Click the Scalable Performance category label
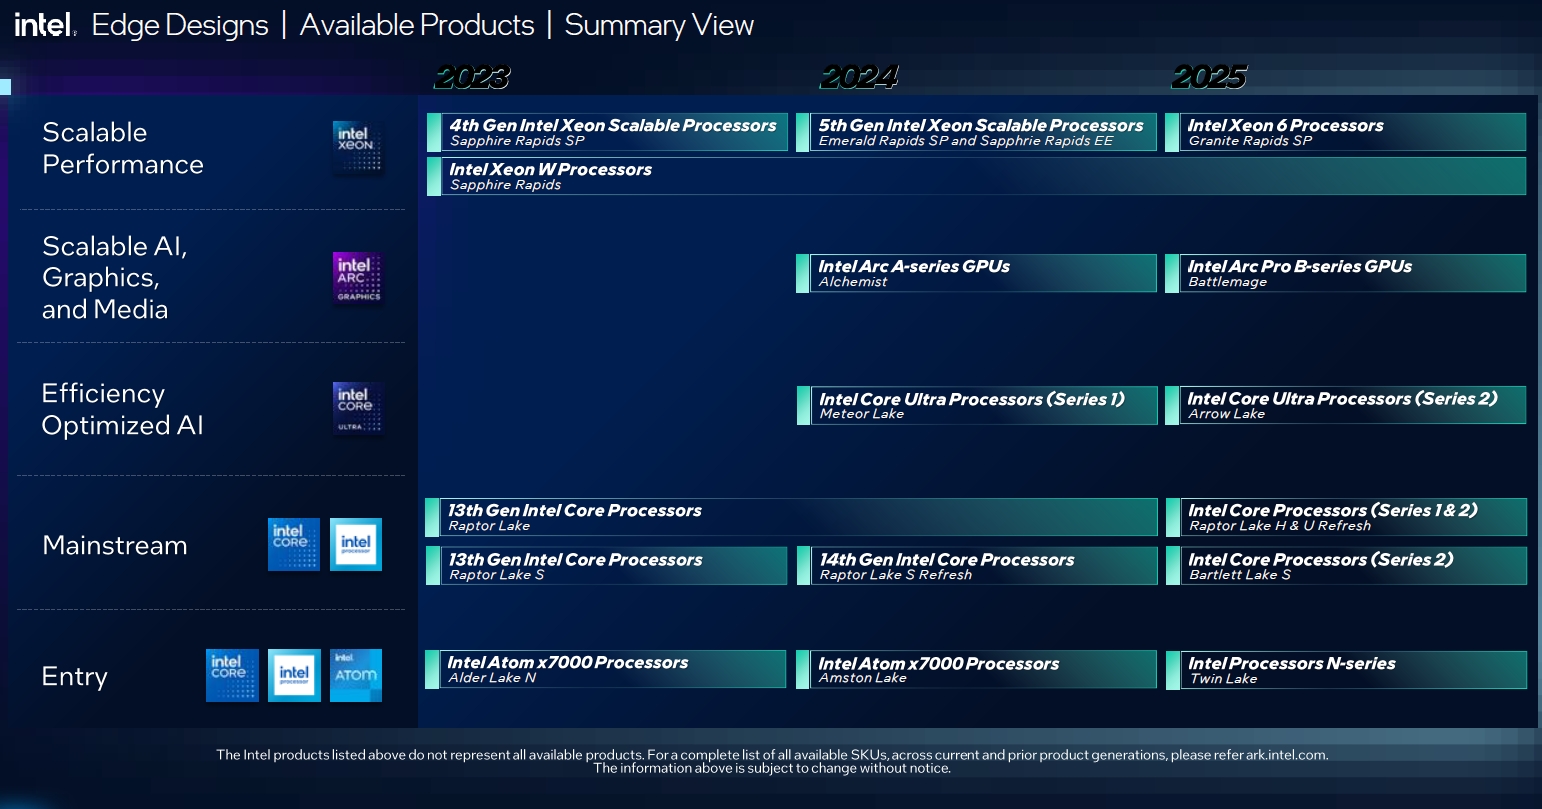1542x809 pixels. click(123, 148)
